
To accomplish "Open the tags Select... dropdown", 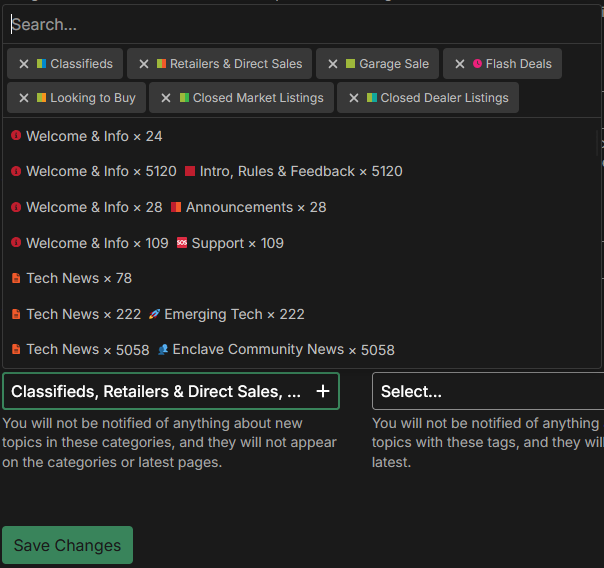I will [487, 391].
